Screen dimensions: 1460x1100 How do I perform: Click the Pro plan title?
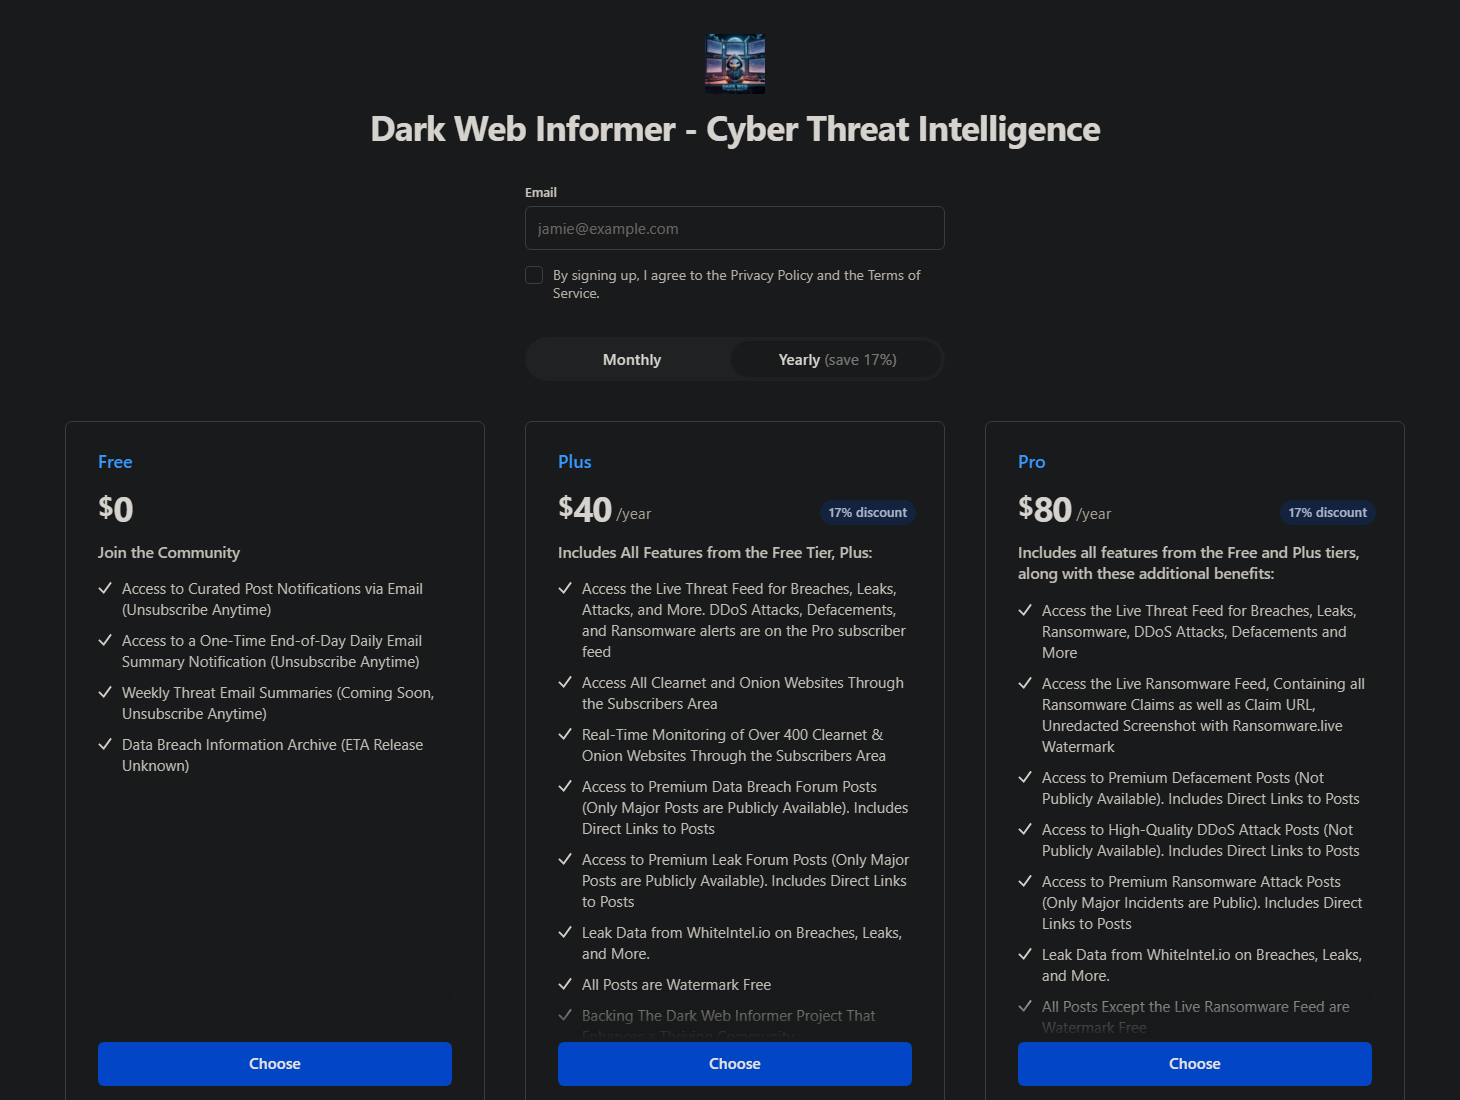point(1031,462)
